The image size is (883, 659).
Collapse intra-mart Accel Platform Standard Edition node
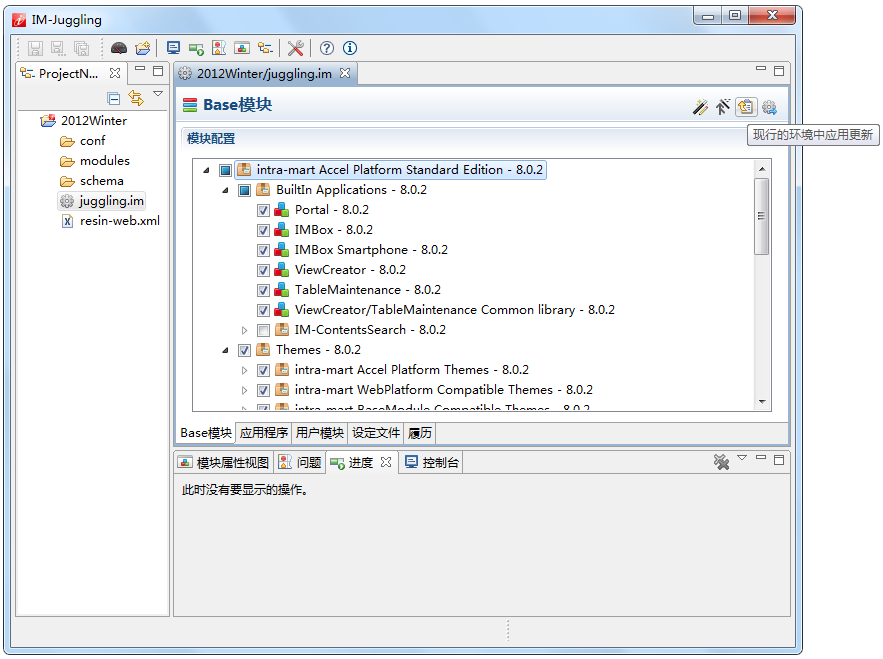point(206,170)
